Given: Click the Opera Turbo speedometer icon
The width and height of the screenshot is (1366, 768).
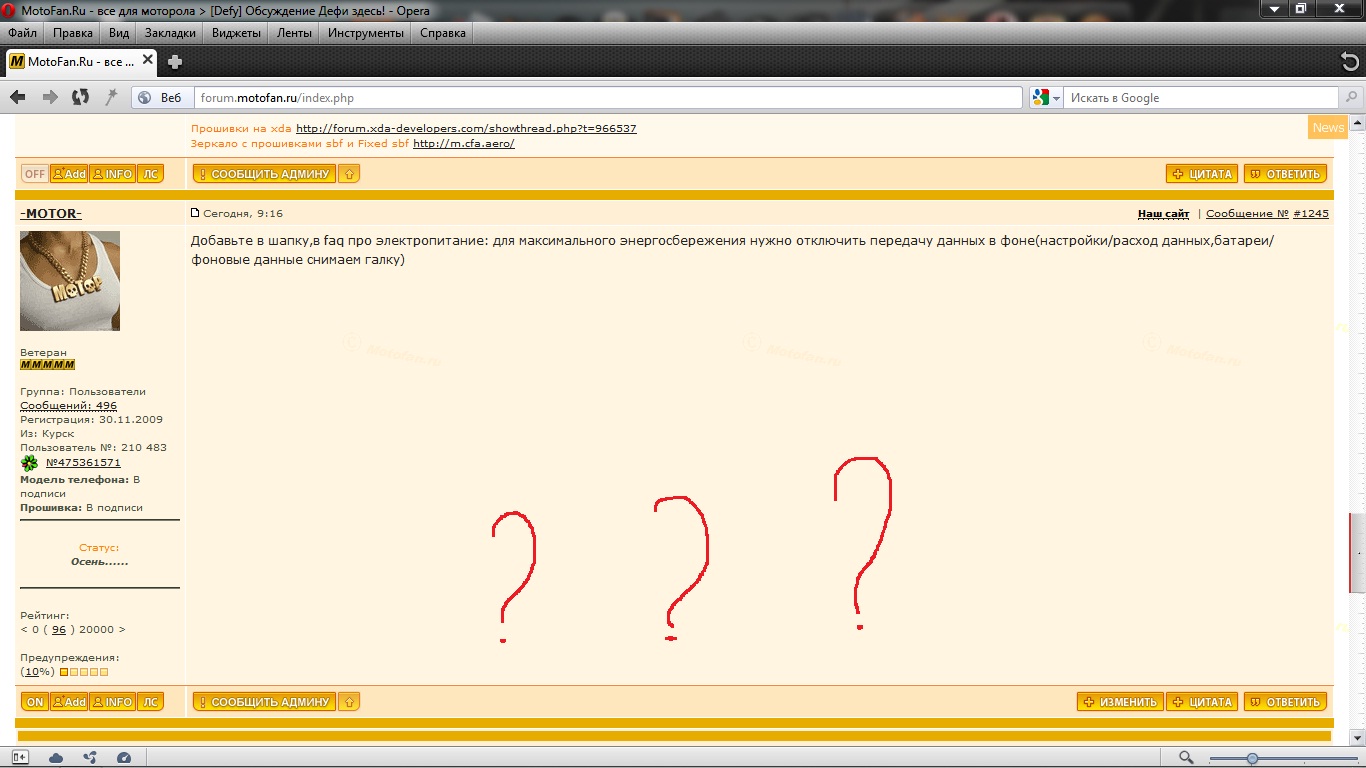Looking at the screenshot, I should pyautogui.click(x=124, y=758).
